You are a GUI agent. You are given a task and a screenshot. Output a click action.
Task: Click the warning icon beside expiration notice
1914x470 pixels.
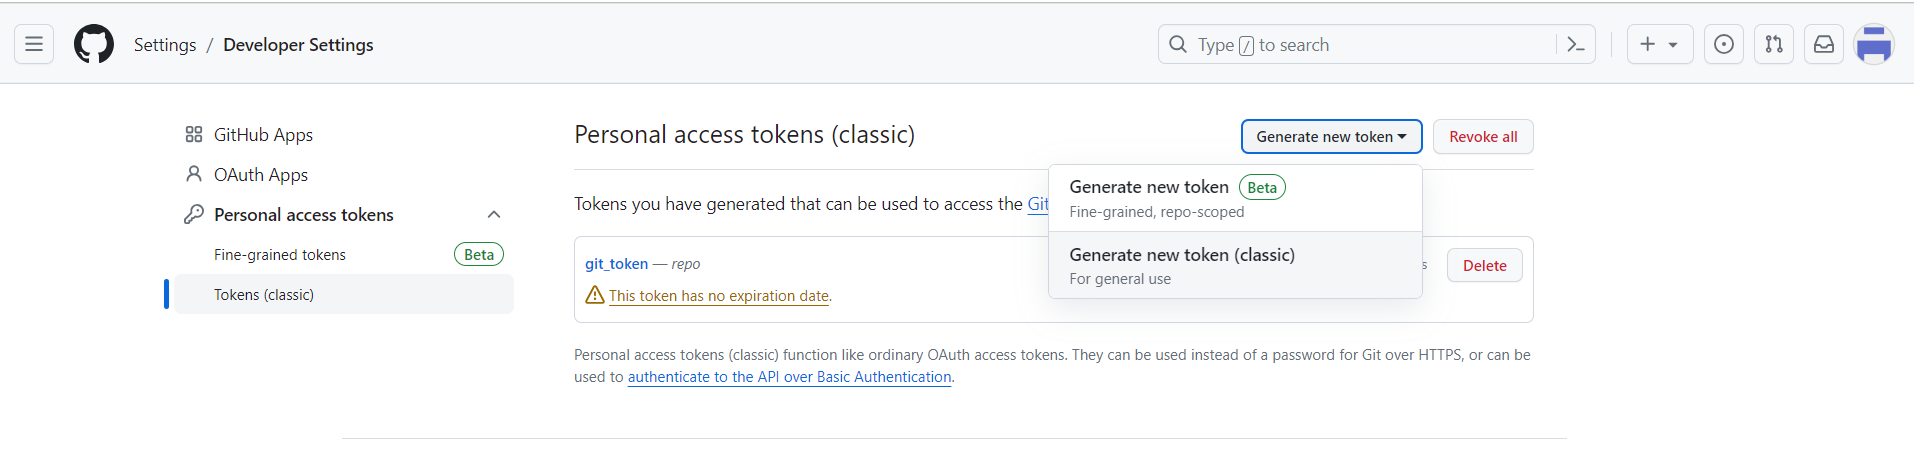pos(595,295)
